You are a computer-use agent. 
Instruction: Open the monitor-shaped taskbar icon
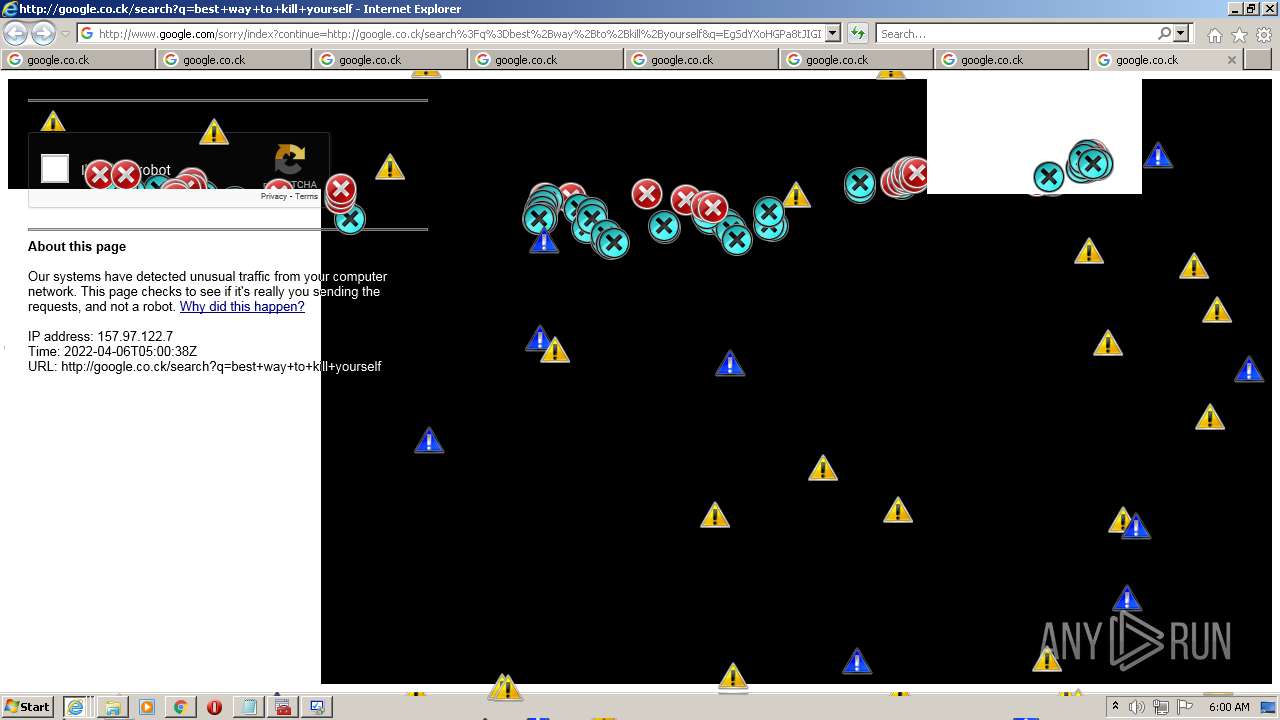click(x=317, y=707)
